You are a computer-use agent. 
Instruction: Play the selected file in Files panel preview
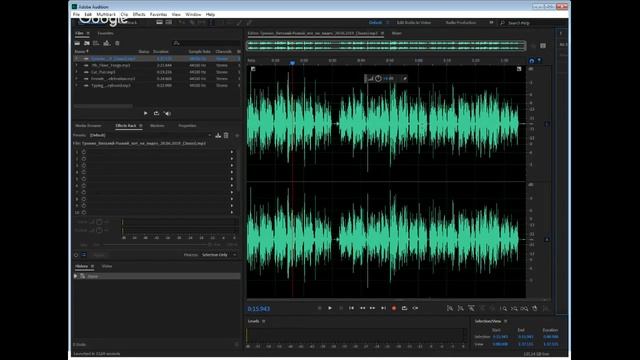146,113
